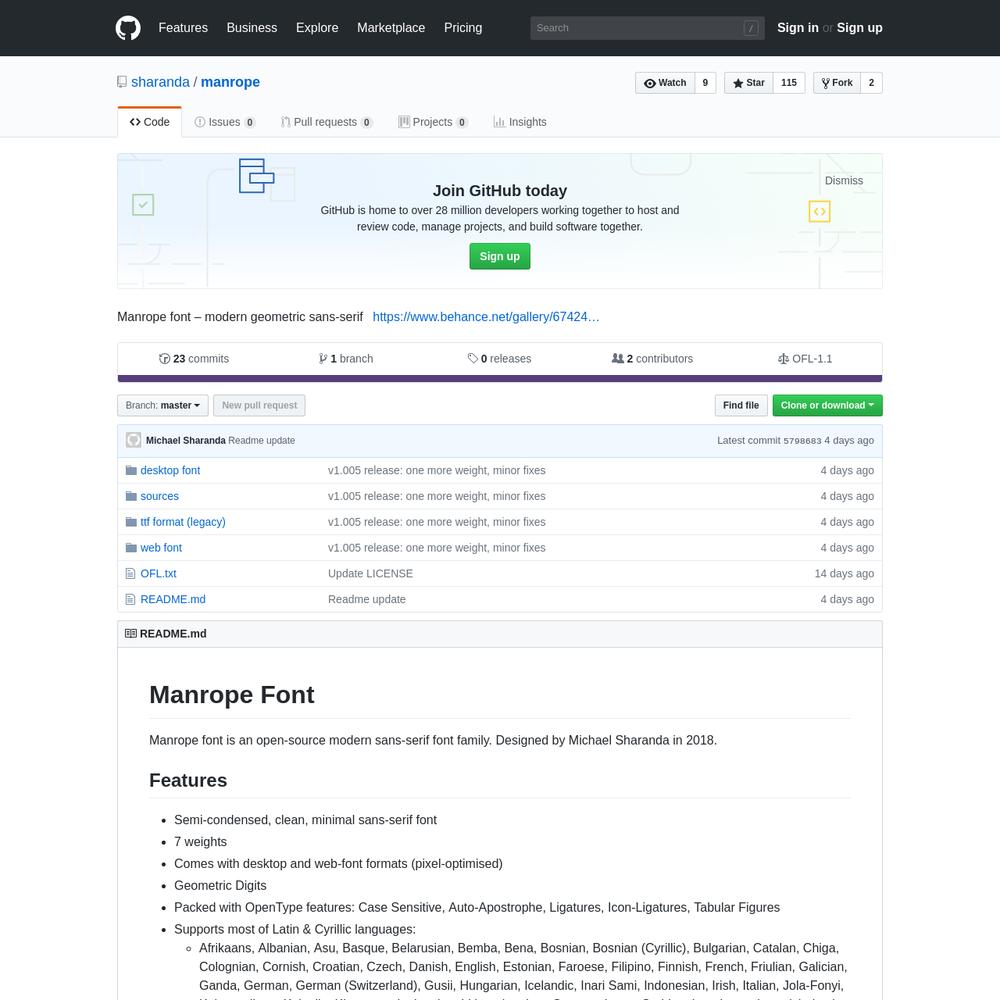Open the forks count 2
1000x1000 pixels.
pos(871,83)
